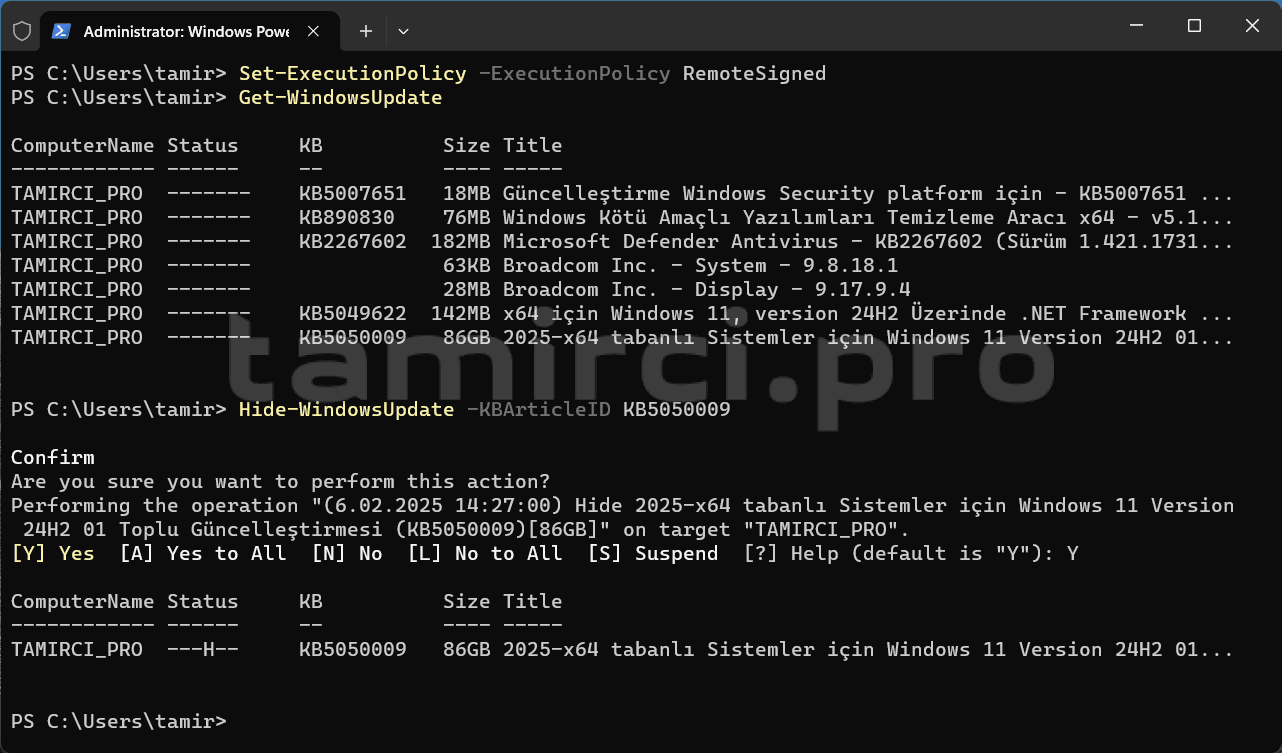Open a new tab with the plus button
This screenshot has width=1282, height=753.
(365, 30)
